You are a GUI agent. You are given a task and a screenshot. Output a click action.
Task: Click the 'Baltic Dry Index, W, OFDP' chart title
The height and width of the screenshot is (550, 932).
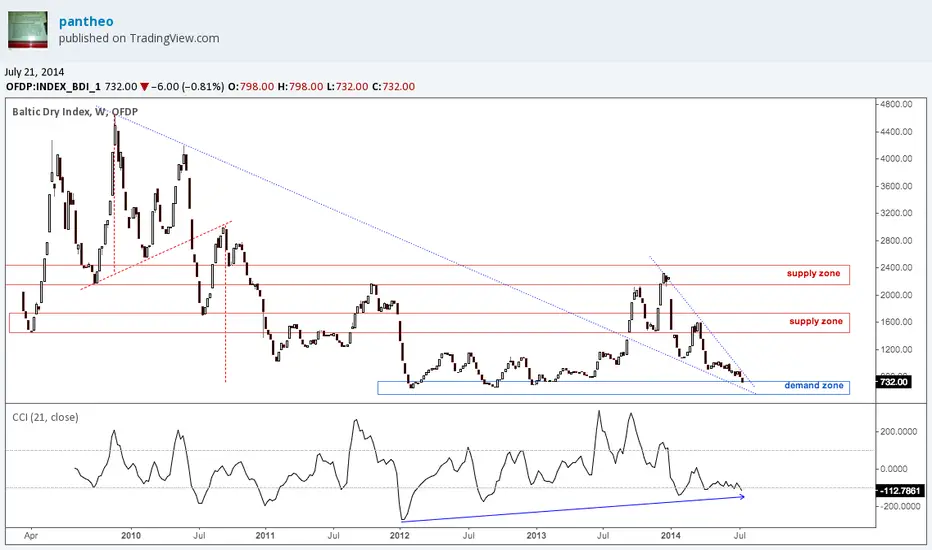pos(75,112)
